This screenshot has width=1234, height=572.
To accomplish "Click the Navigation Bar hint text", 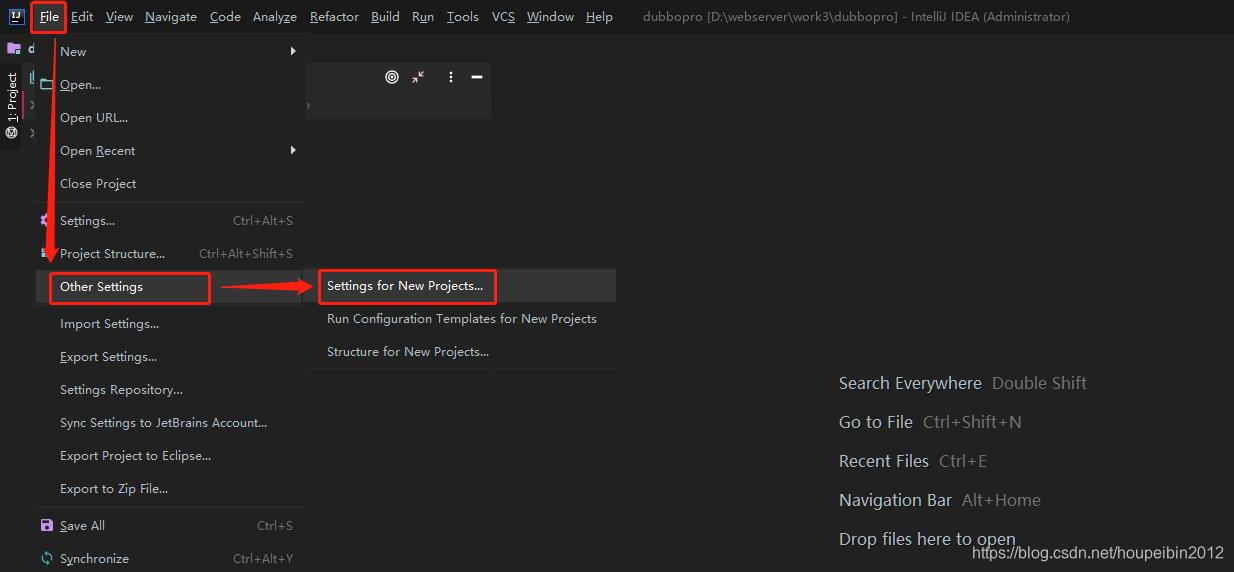I will 895,500.
